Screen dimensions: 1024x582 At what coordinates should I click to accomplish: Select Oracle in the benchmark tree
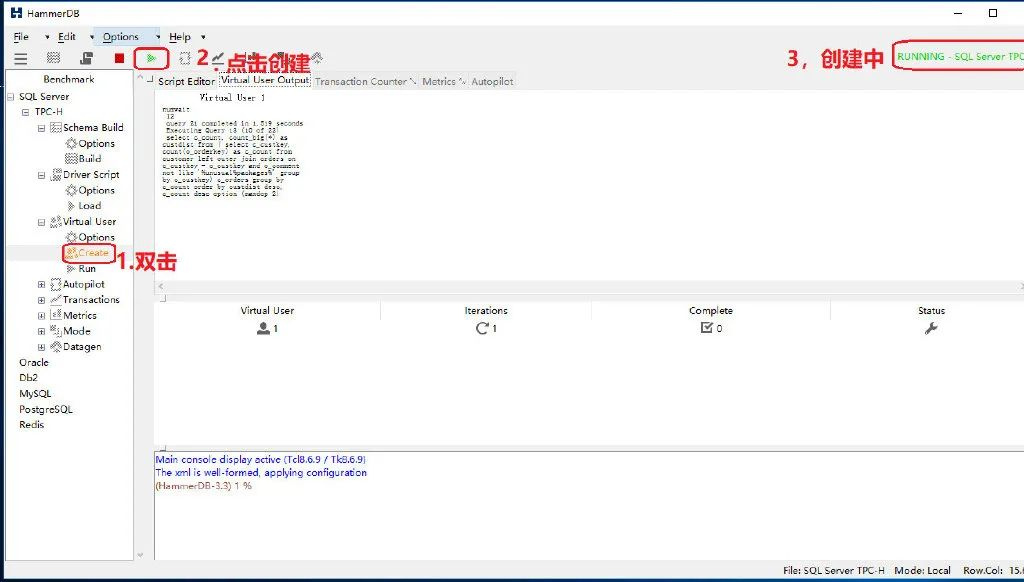coord(34,362)
